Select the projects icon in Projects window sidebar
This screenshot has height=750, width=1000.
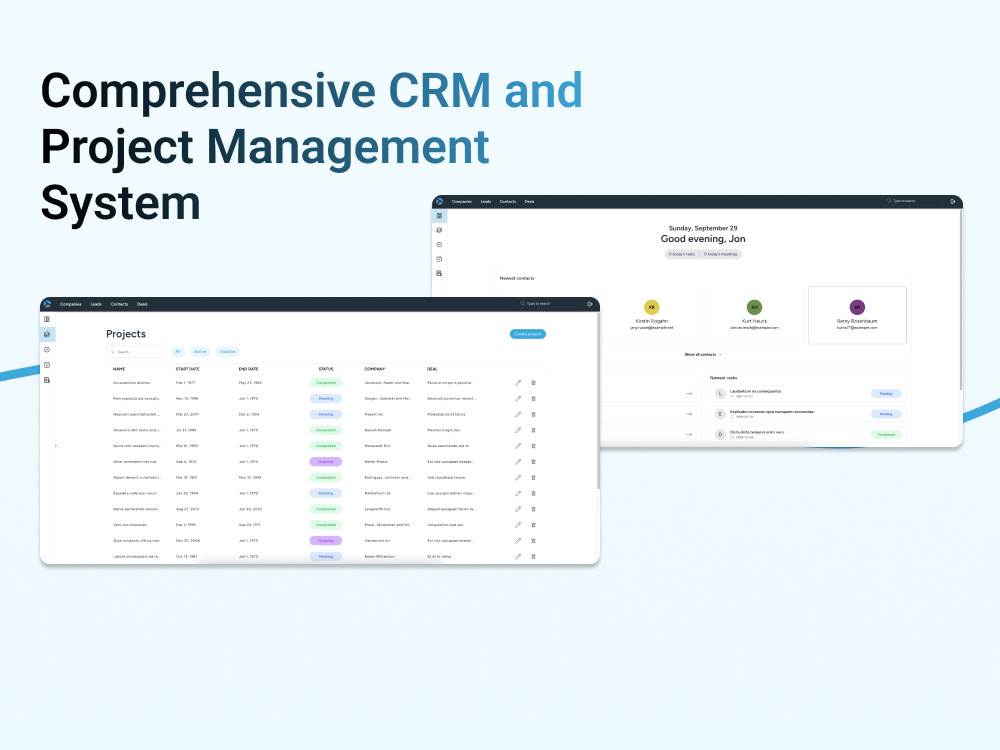(47, 334)
